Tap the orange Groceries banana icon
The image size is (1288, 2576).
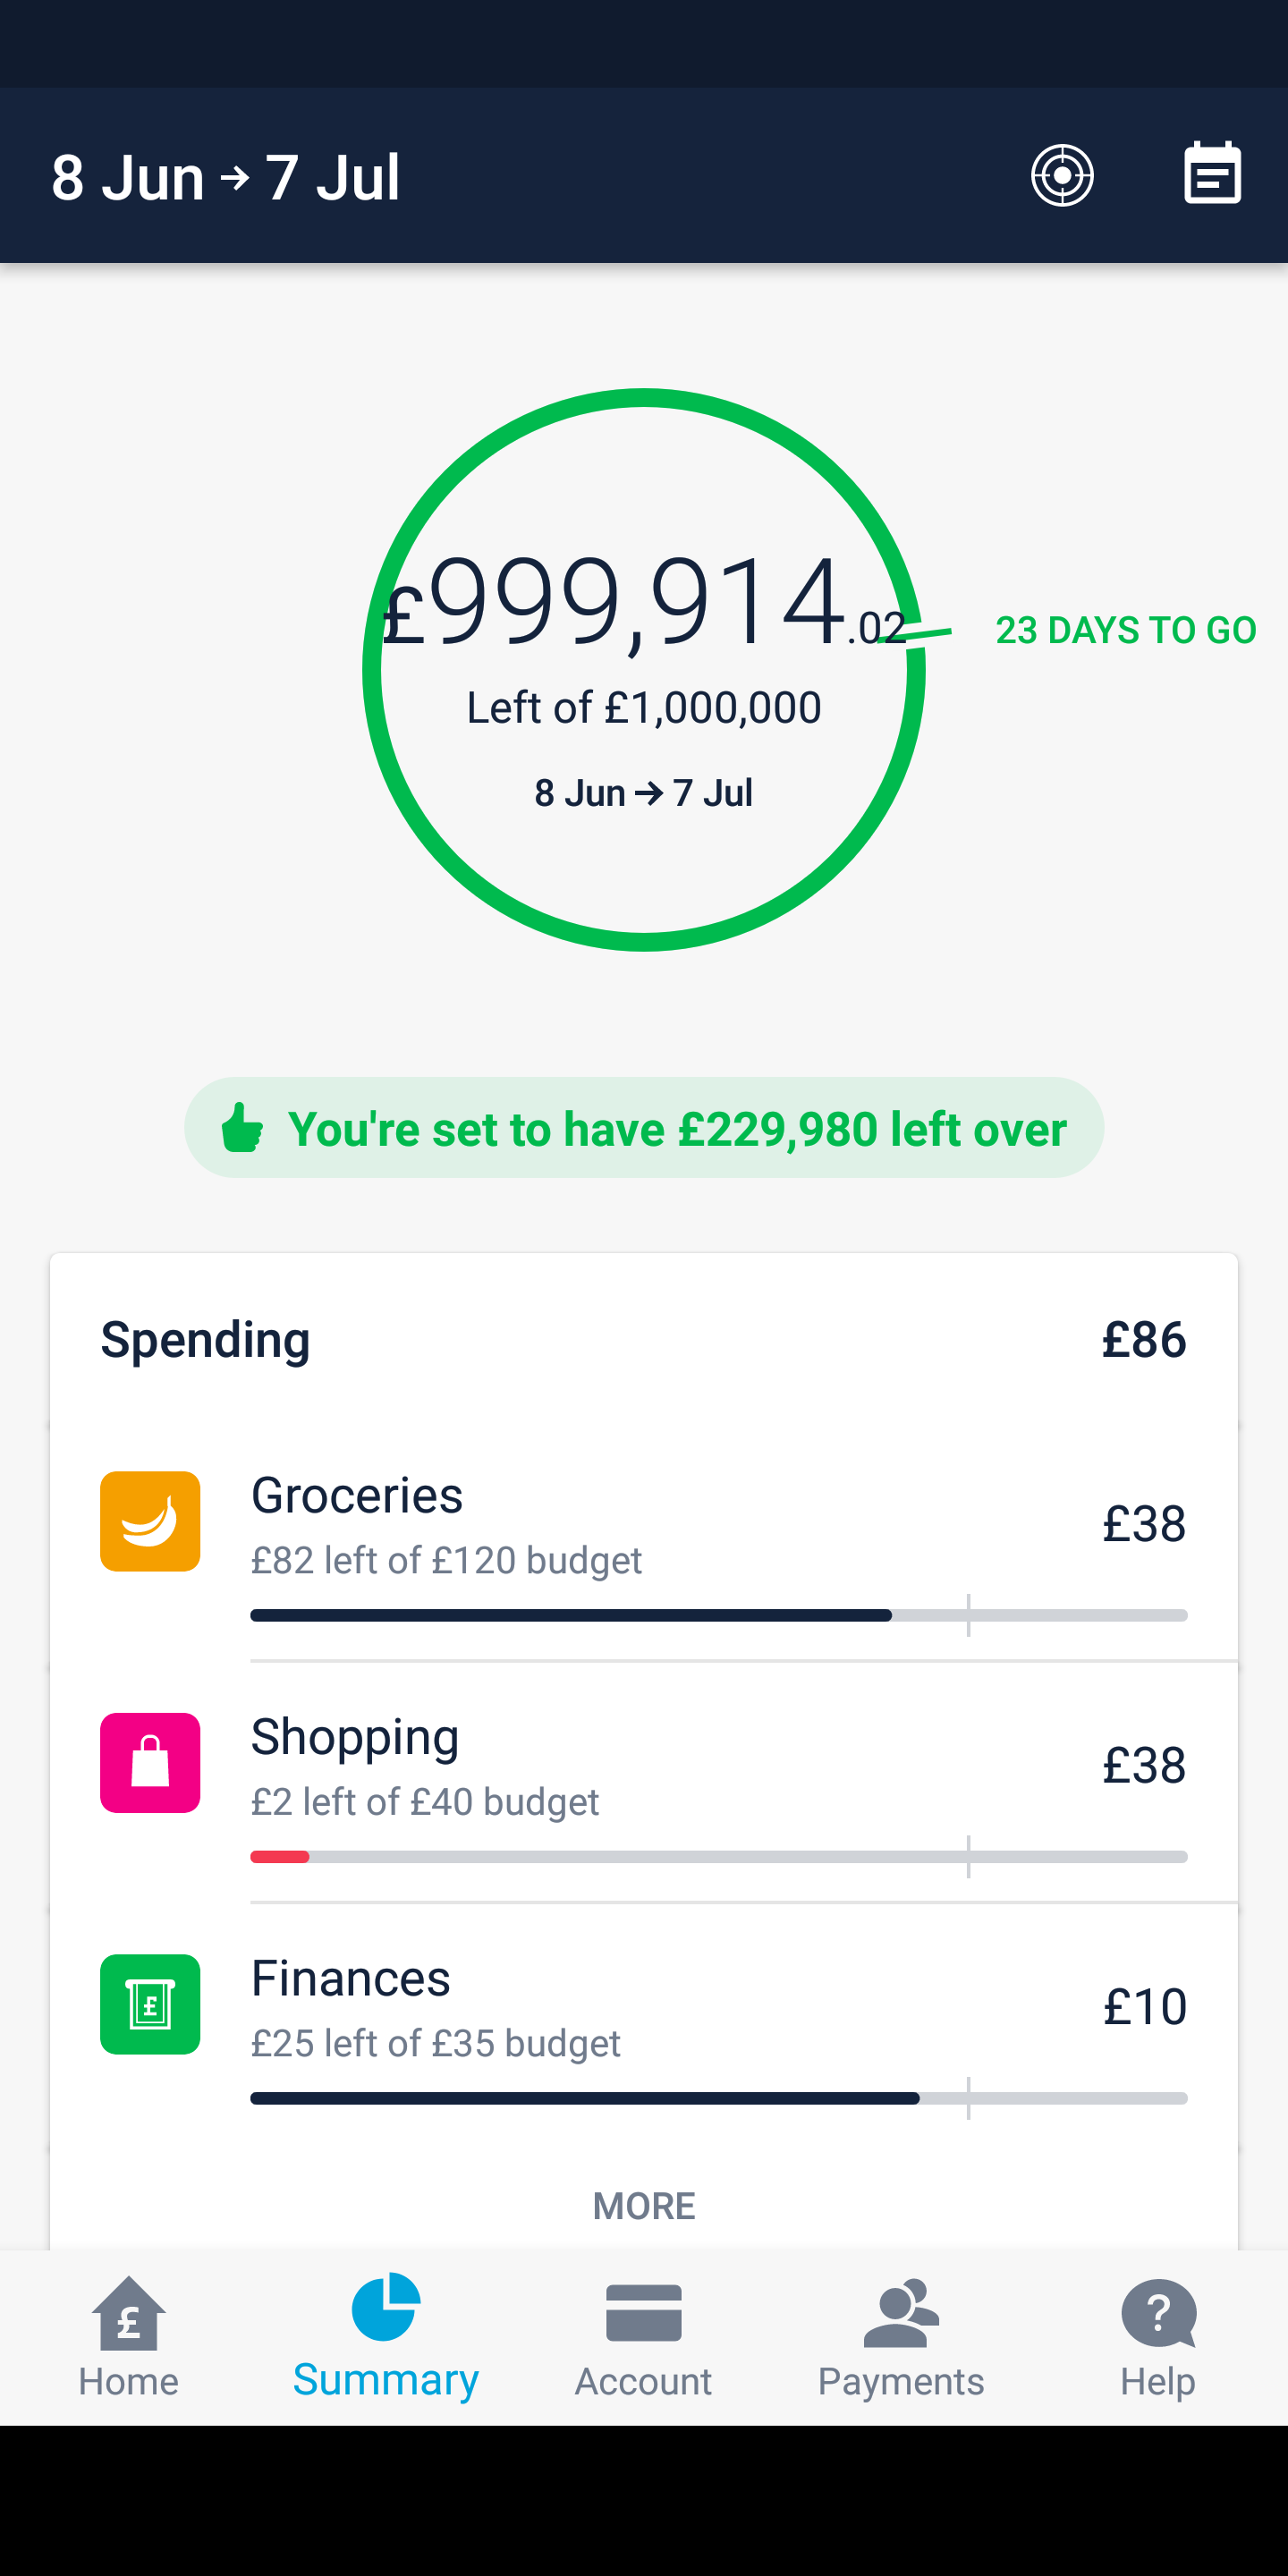point(150,1521)
